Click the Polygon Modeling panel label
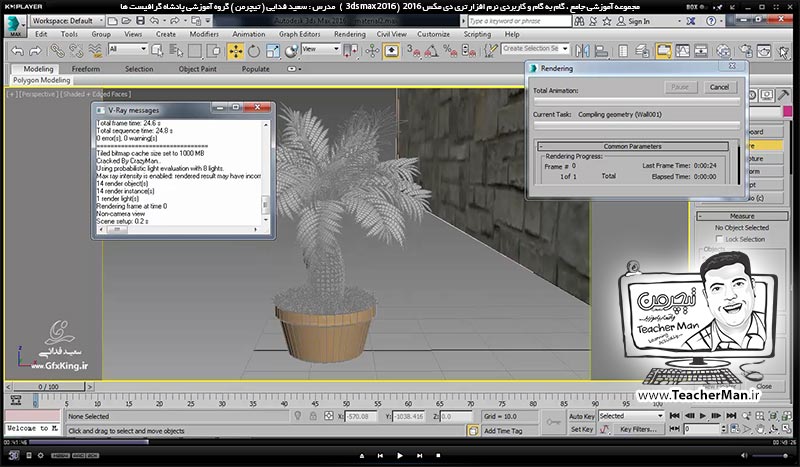 [x=41, y=80]
